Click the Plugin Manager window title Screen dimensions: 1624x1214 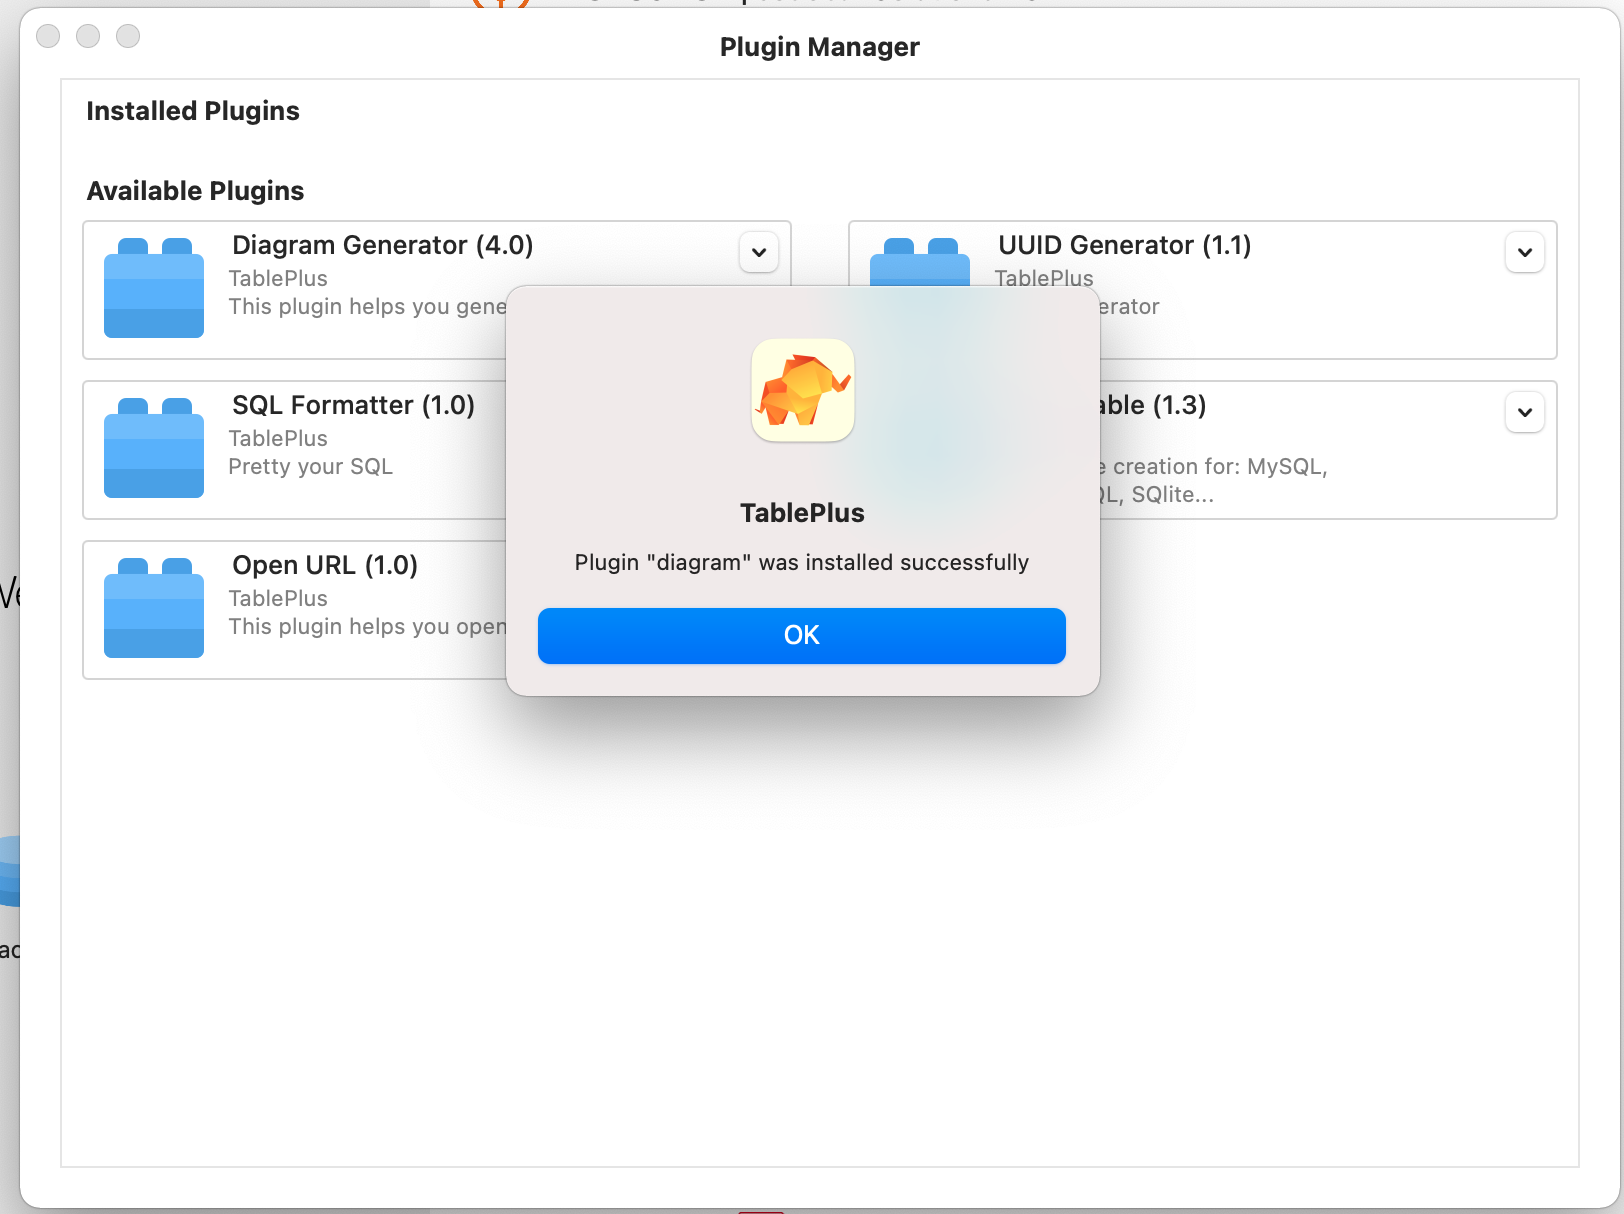tap(820, 47)
